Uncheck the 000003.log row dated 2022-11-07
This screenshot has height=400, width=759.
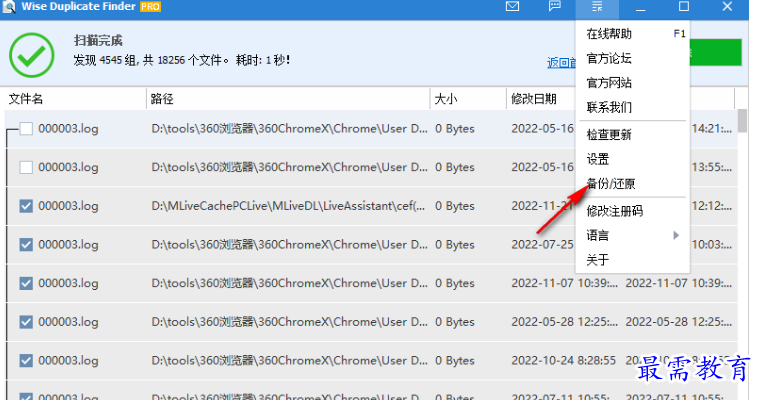[26, 283]
